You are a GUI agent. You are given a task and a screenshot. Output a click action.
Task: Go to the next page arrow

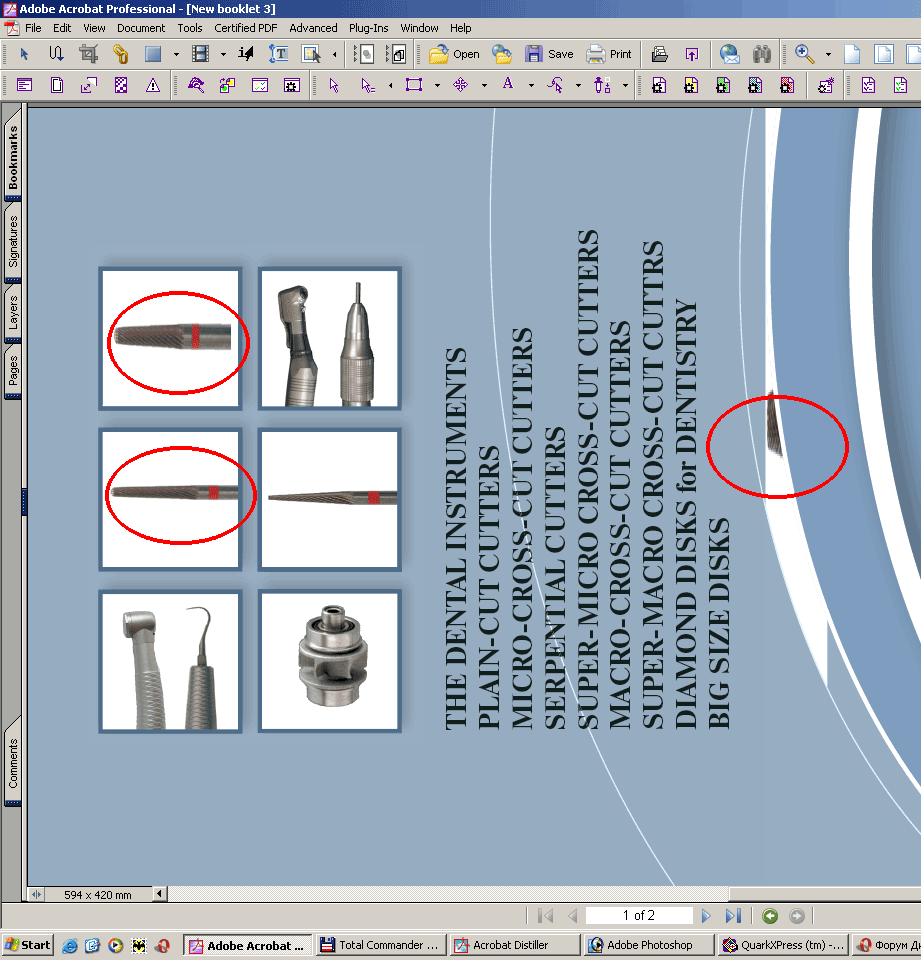click(x=706, y=916)
